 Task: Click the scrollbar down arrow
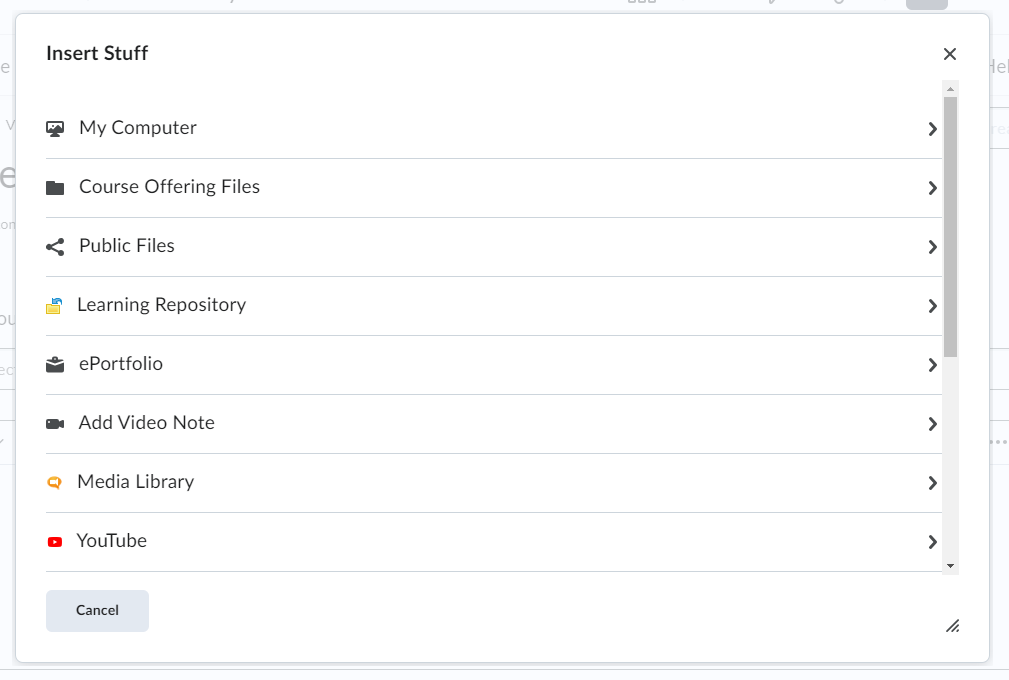click(950, 566)
